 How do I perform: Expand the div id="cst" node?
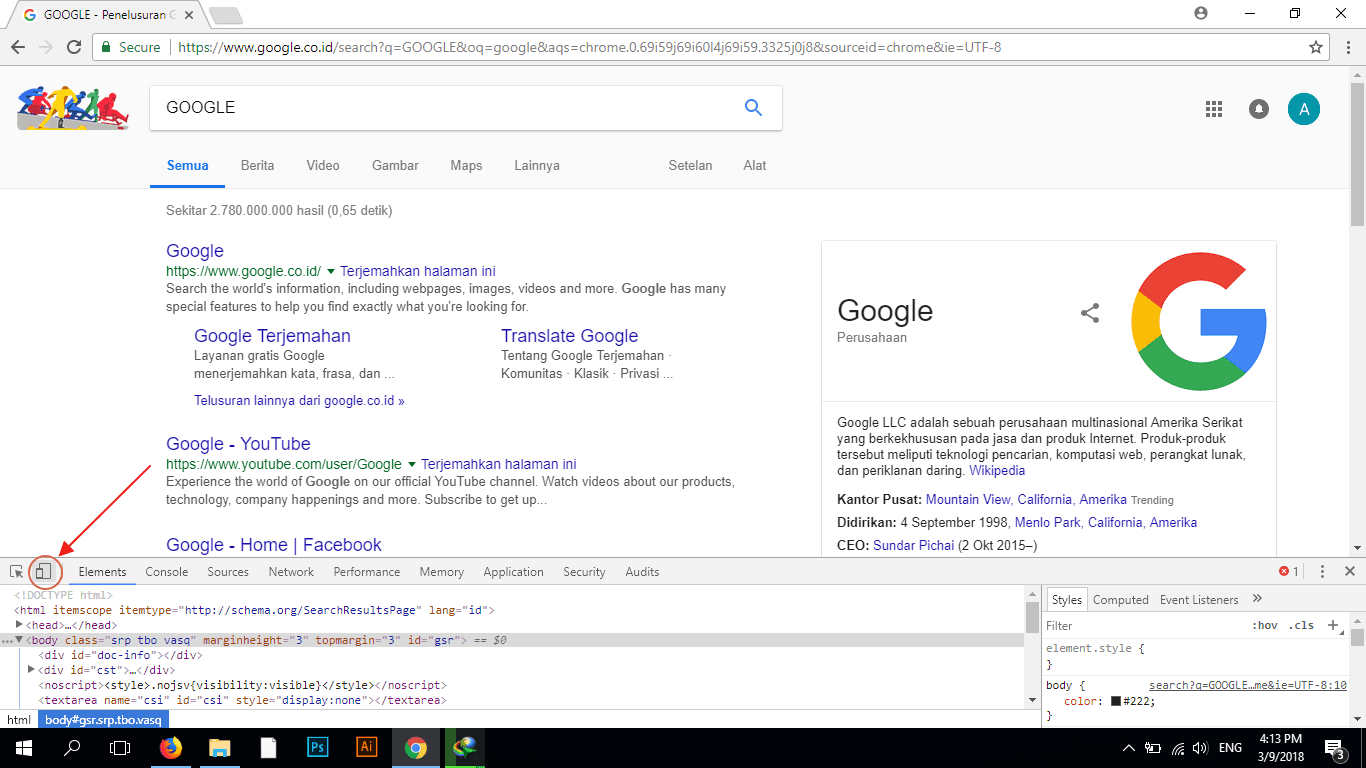point(32,669)
